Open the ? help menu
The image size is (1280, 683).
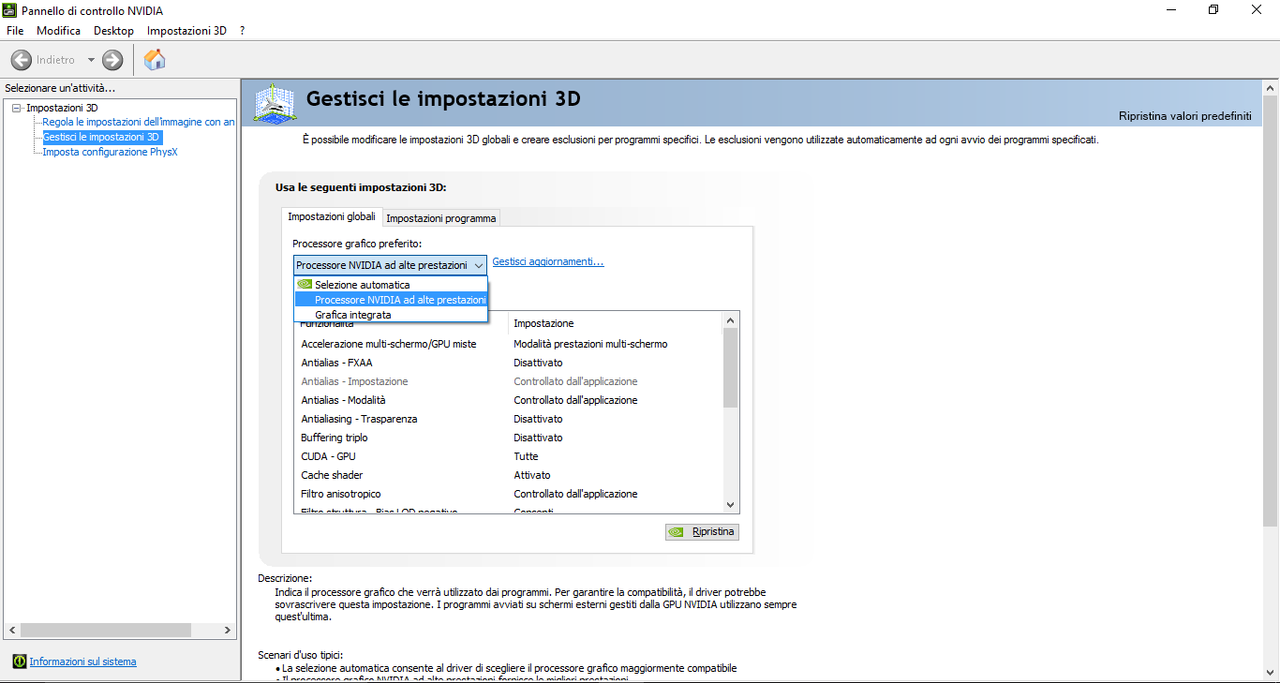pos(242,31)
